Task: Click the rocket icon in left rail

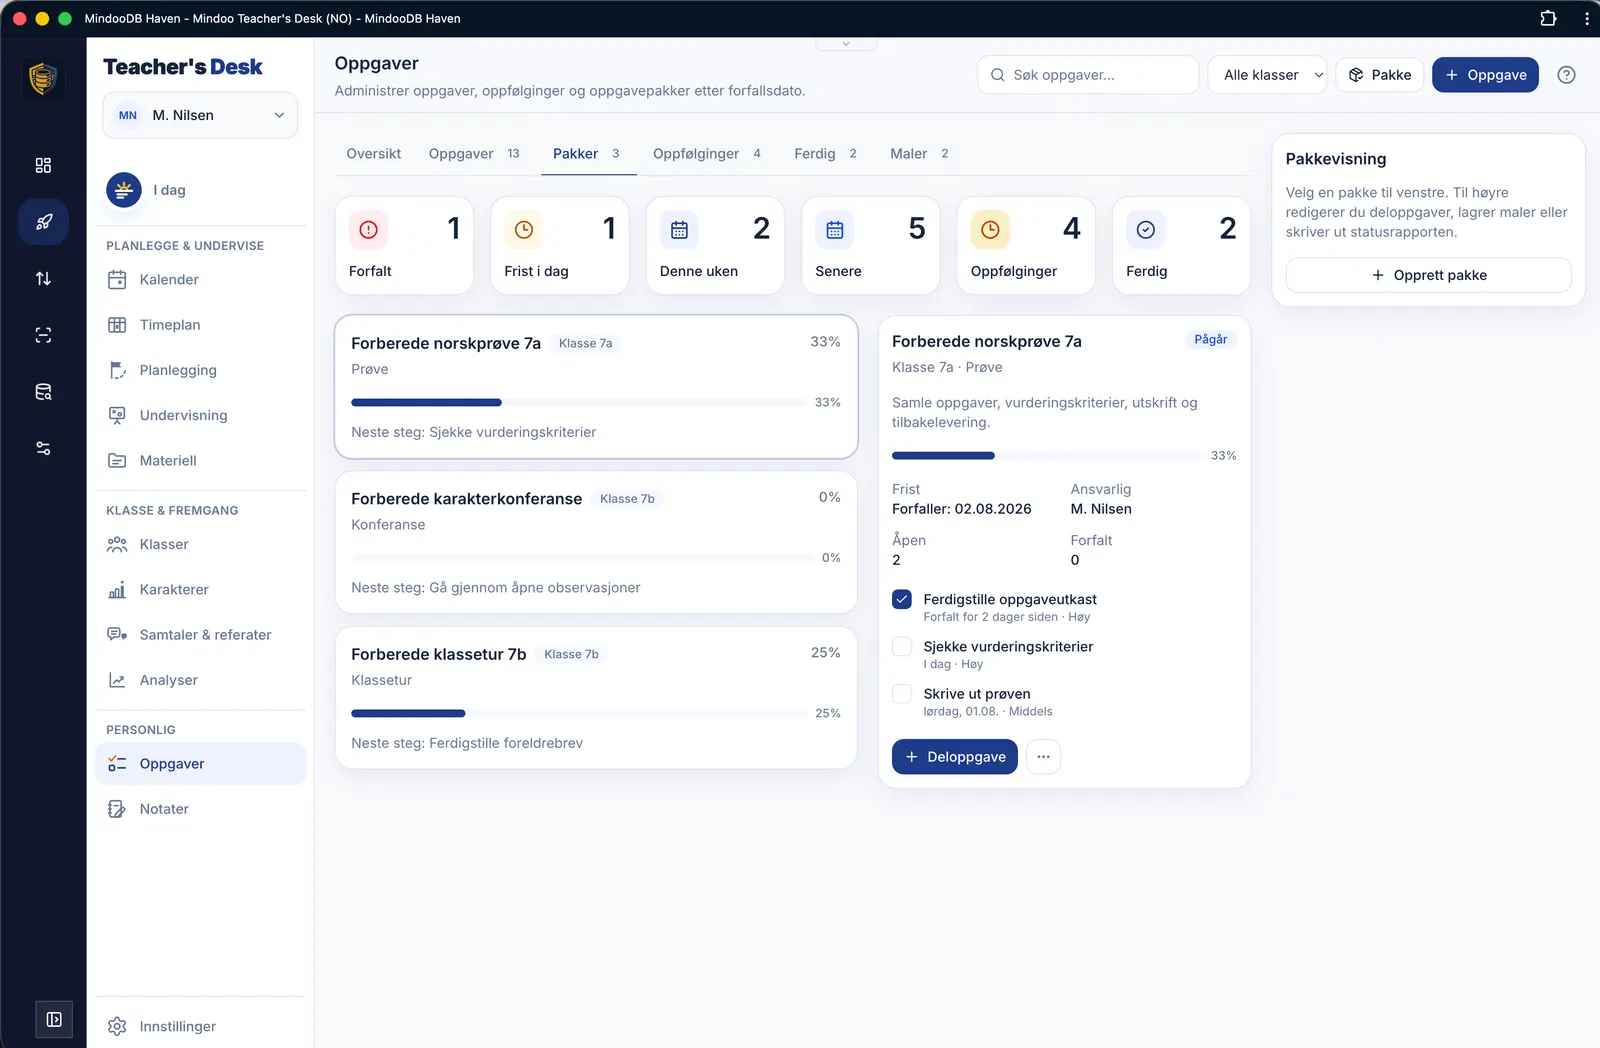Action: click(43, 222)
